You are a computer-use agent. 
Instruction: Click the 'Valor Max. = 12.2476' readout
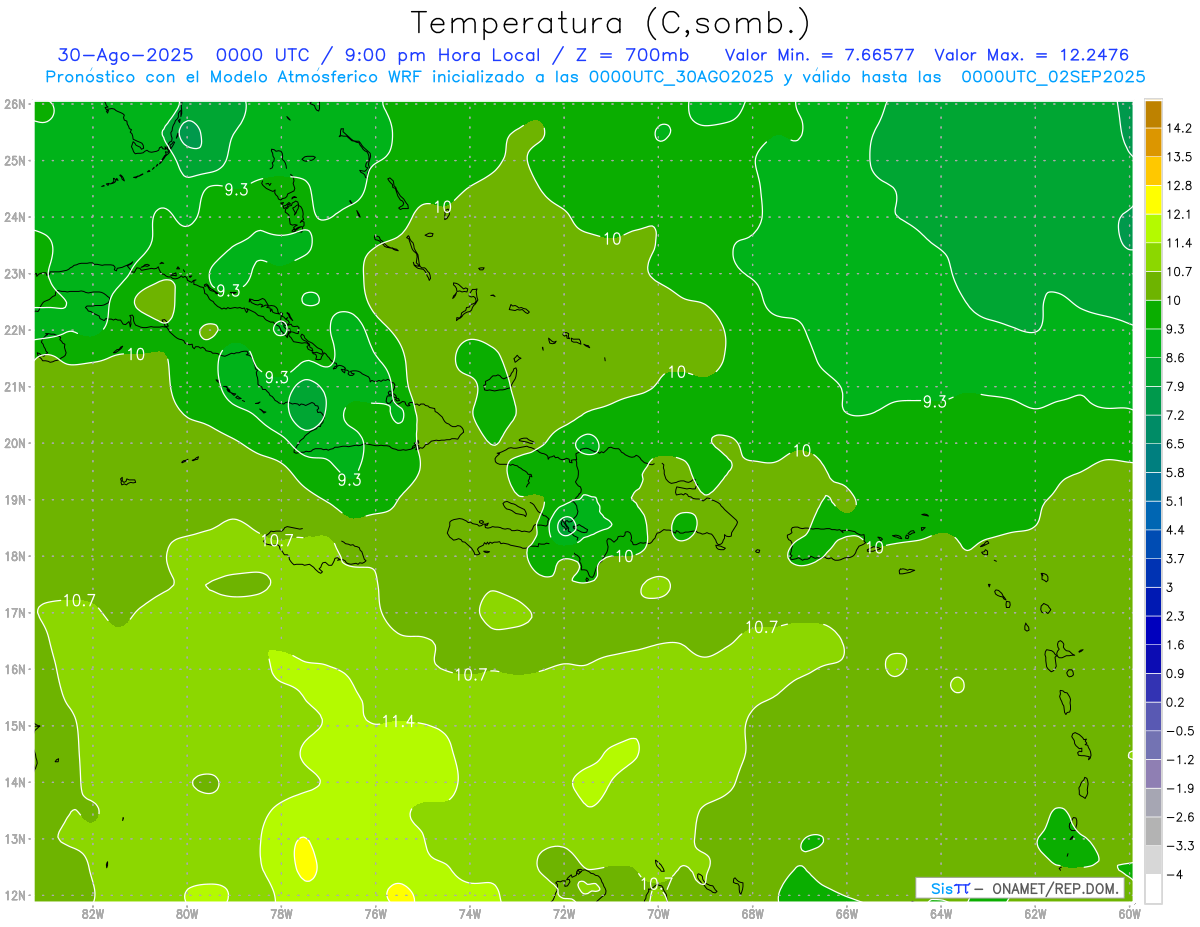pyautogui.click(x=1031, y=55)
